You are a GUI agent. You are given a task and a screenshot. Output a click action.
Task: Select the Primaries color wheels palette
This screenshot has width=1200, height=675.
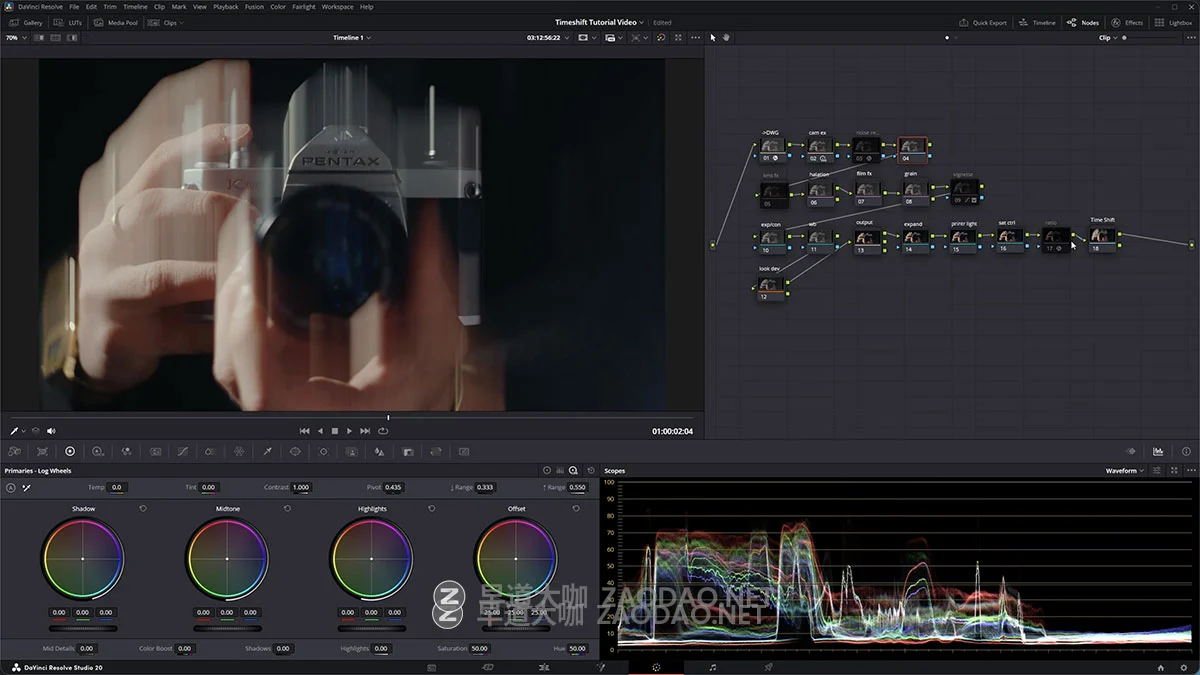click(x=70, y=451)
